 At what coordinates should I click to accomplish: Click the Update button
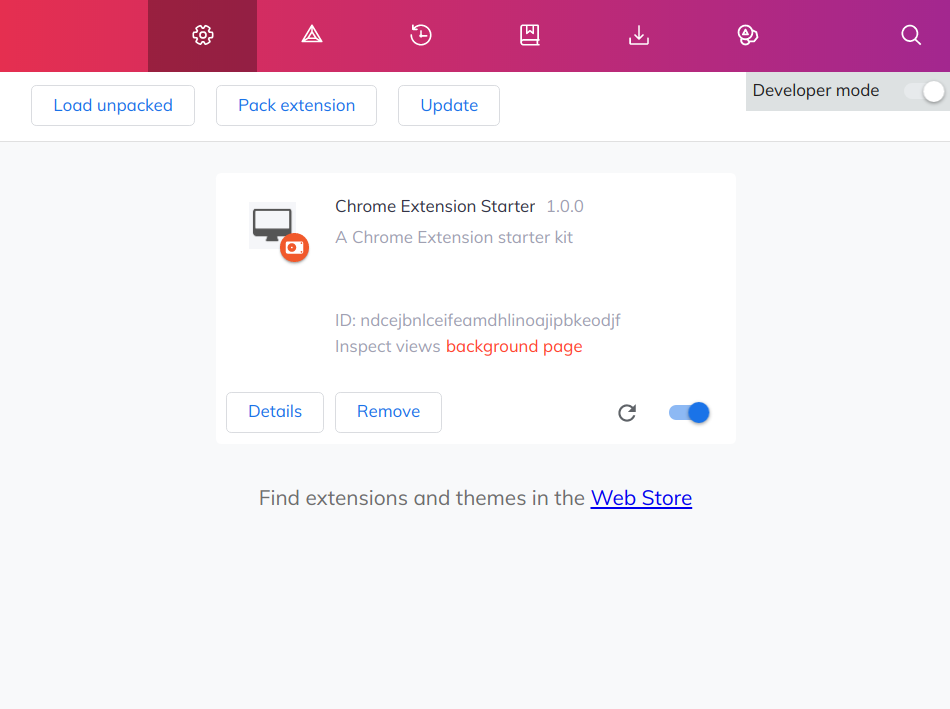(x=449, y=105)
